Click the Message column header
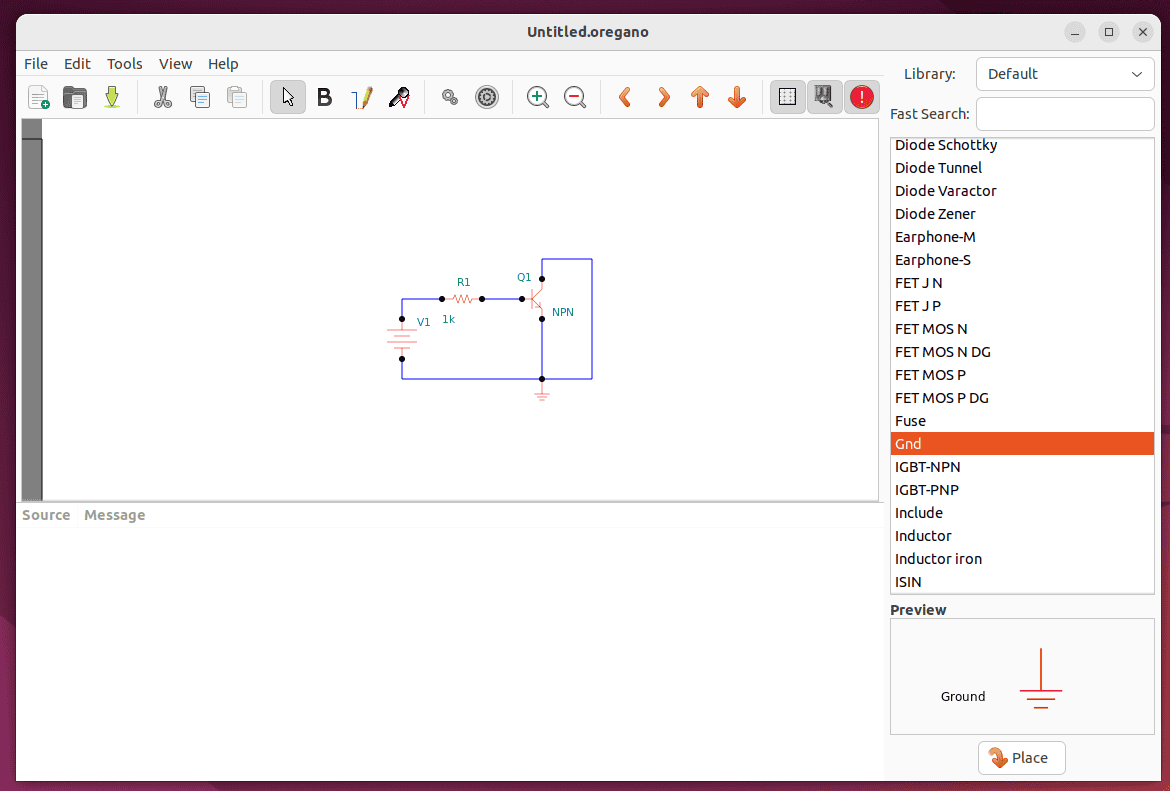This screenshot has width=1170, height=791. [x=115, y=515]
